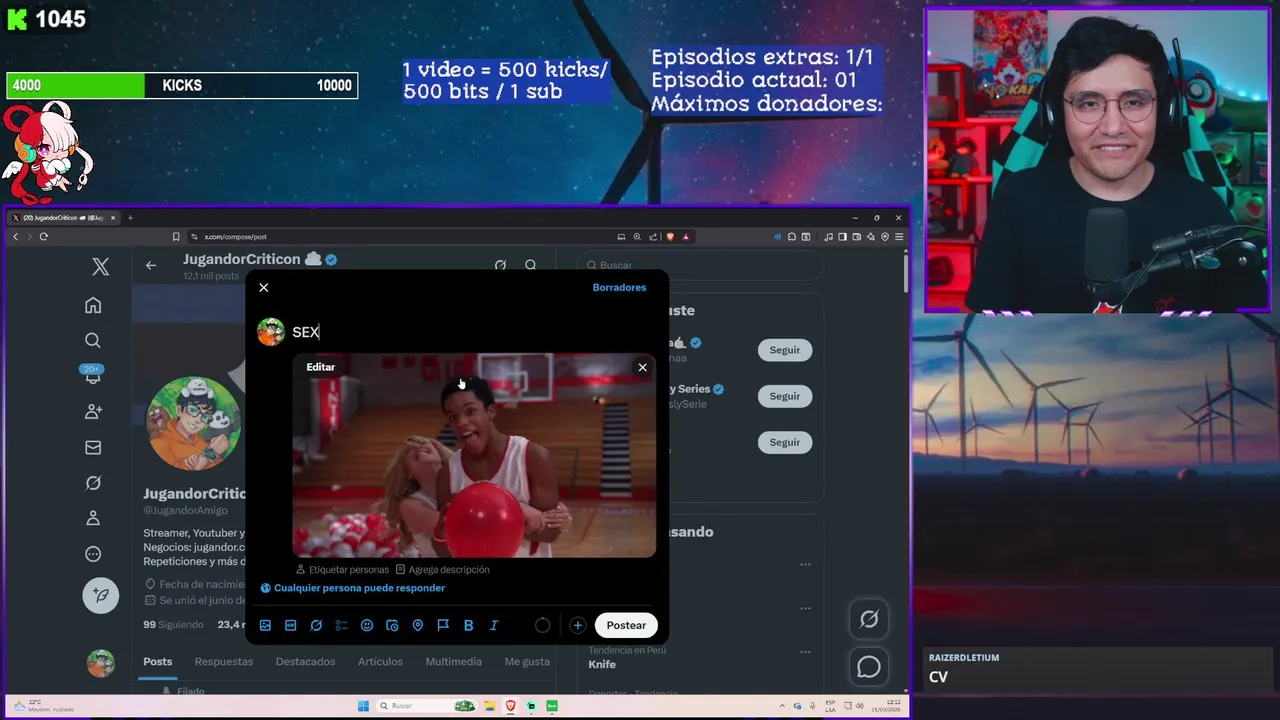Schedule the post with calendar-clock icon
The image size is (1280, 720).
pyautogui.click(x=392, y=625)
